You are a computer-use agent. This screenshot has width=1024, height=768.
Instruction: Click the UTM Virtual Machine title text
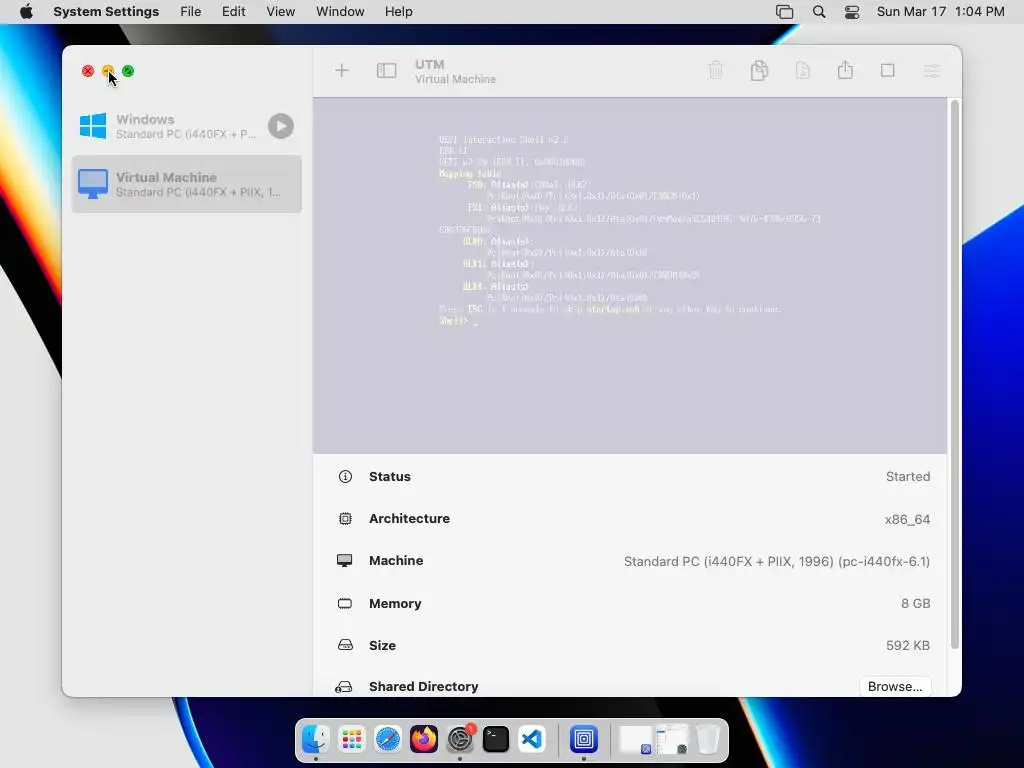click(x=455, y=71)
